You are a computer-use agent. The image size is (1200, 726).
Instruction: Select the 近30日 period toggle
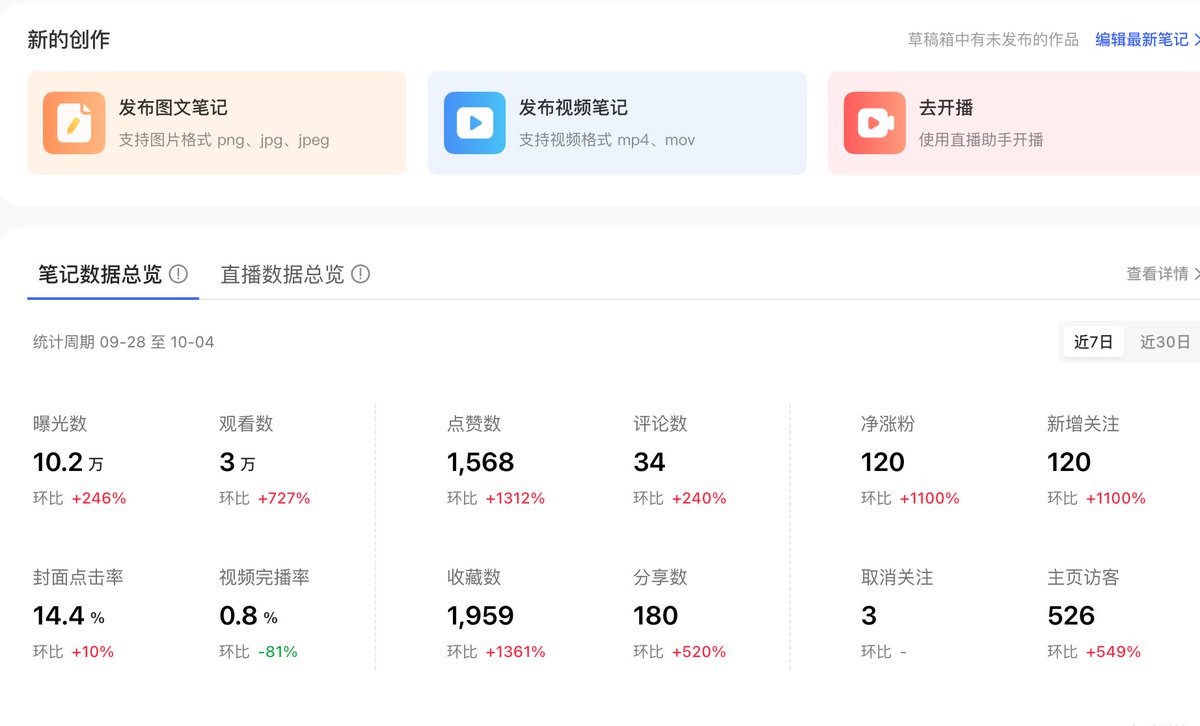1165,342
